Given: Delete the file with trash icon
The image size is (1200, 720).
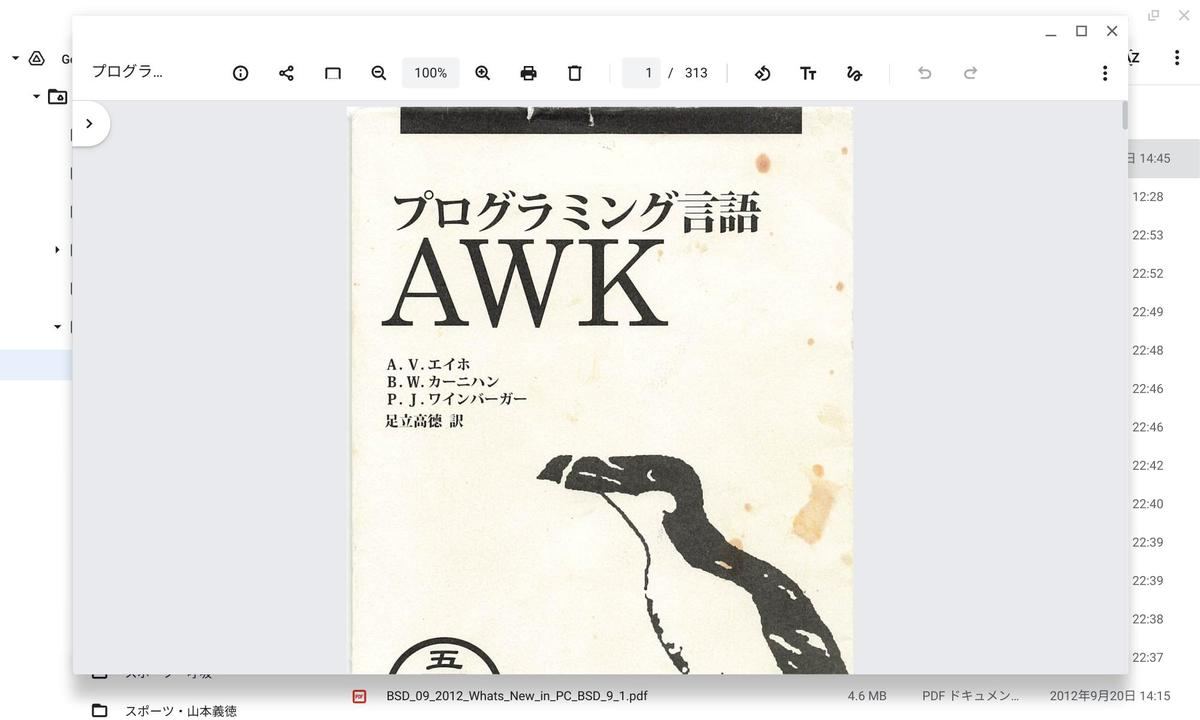Looking at the screenshot, I should click(x=575, y=73).
